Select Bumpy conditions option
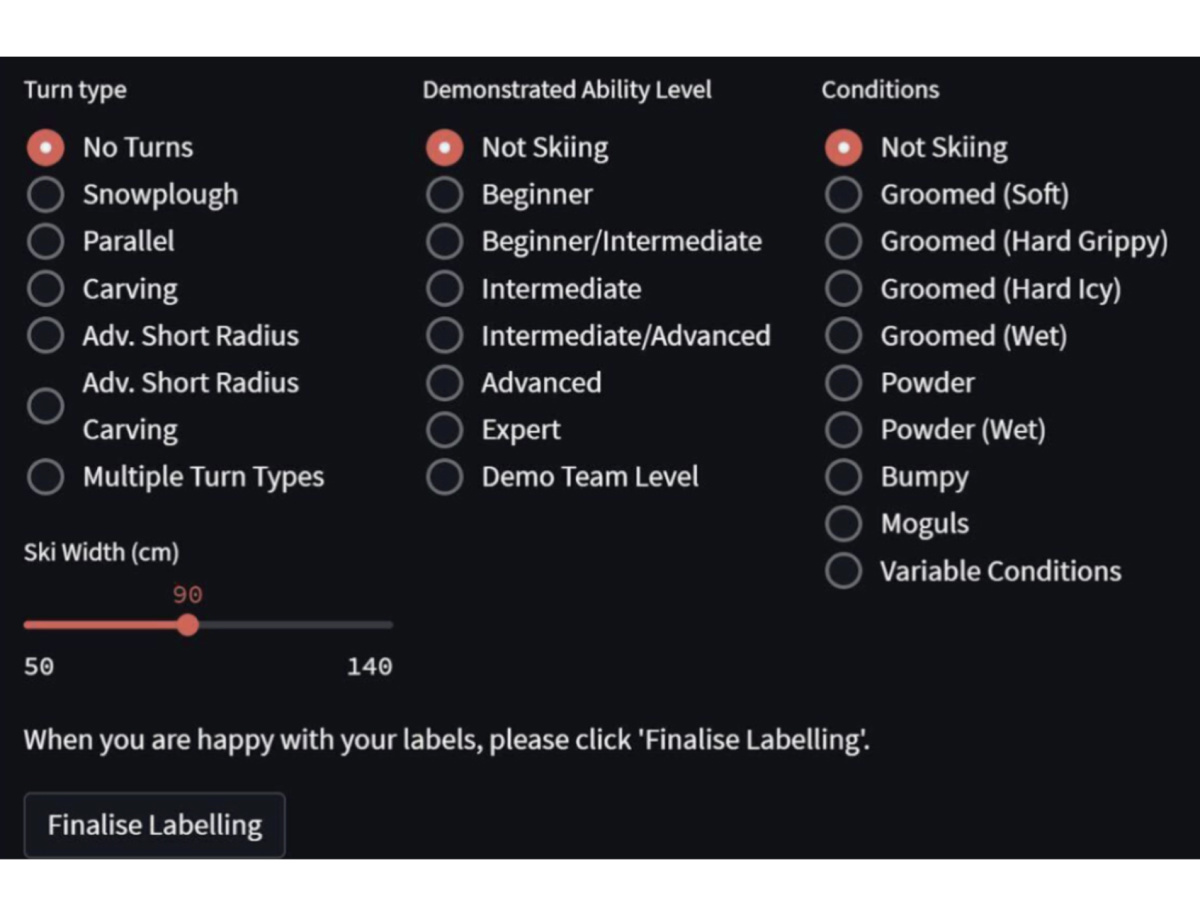 tap(843, 477)
